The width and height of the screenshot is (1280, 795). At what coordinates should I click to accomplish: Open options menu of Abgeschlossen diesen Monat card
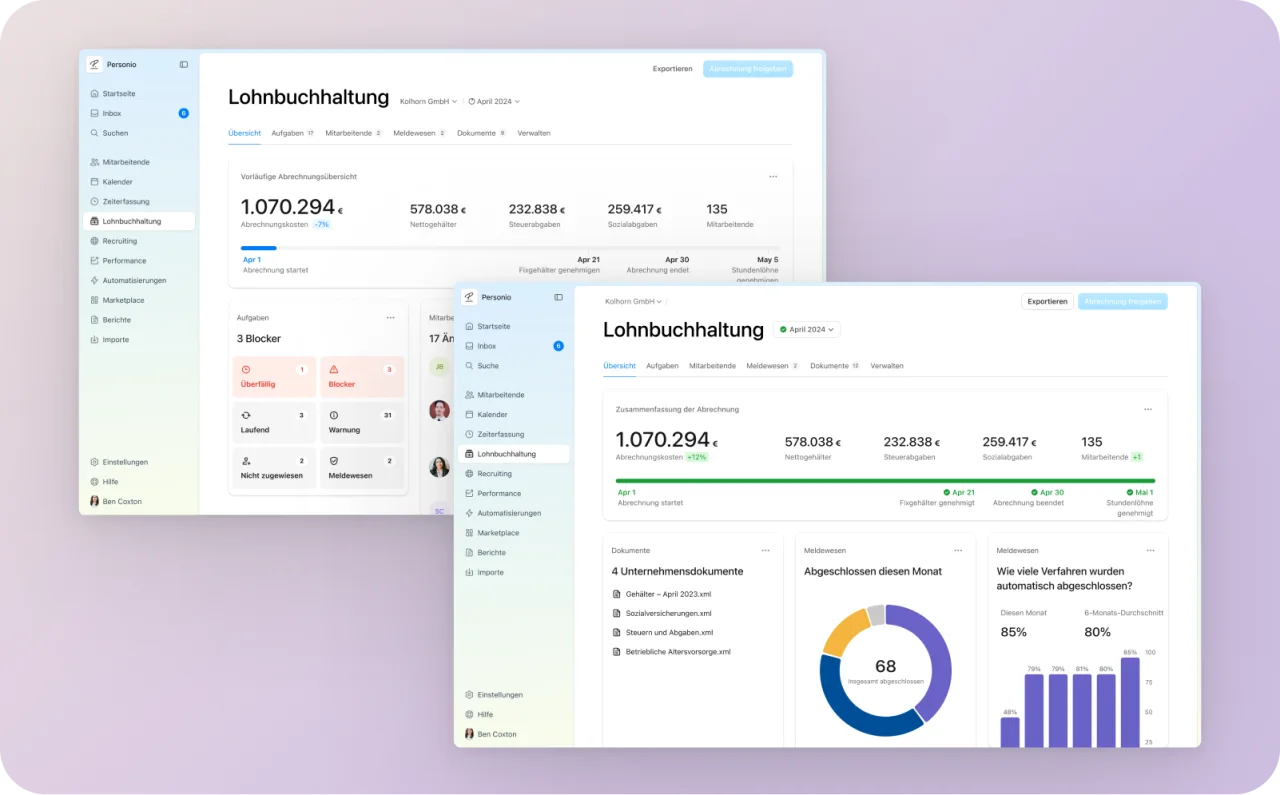coord(958,550)
